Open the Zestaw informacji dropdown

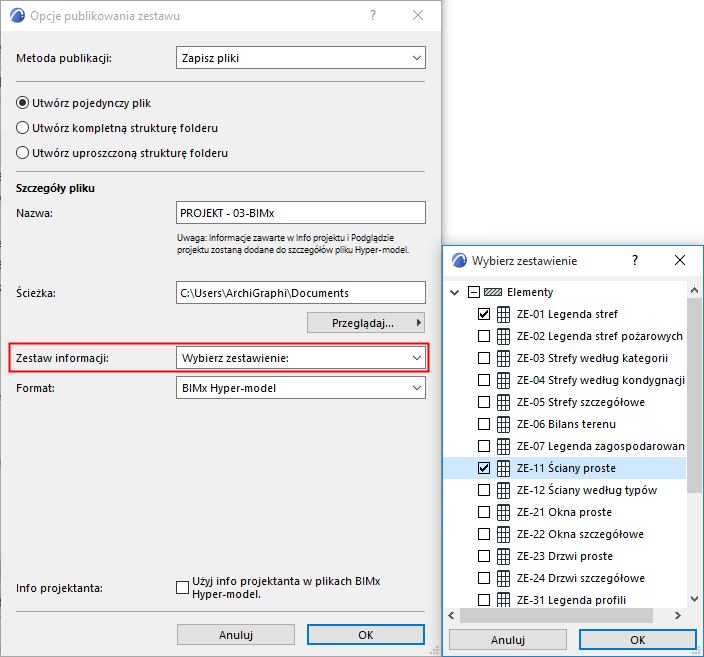point(301,358)
